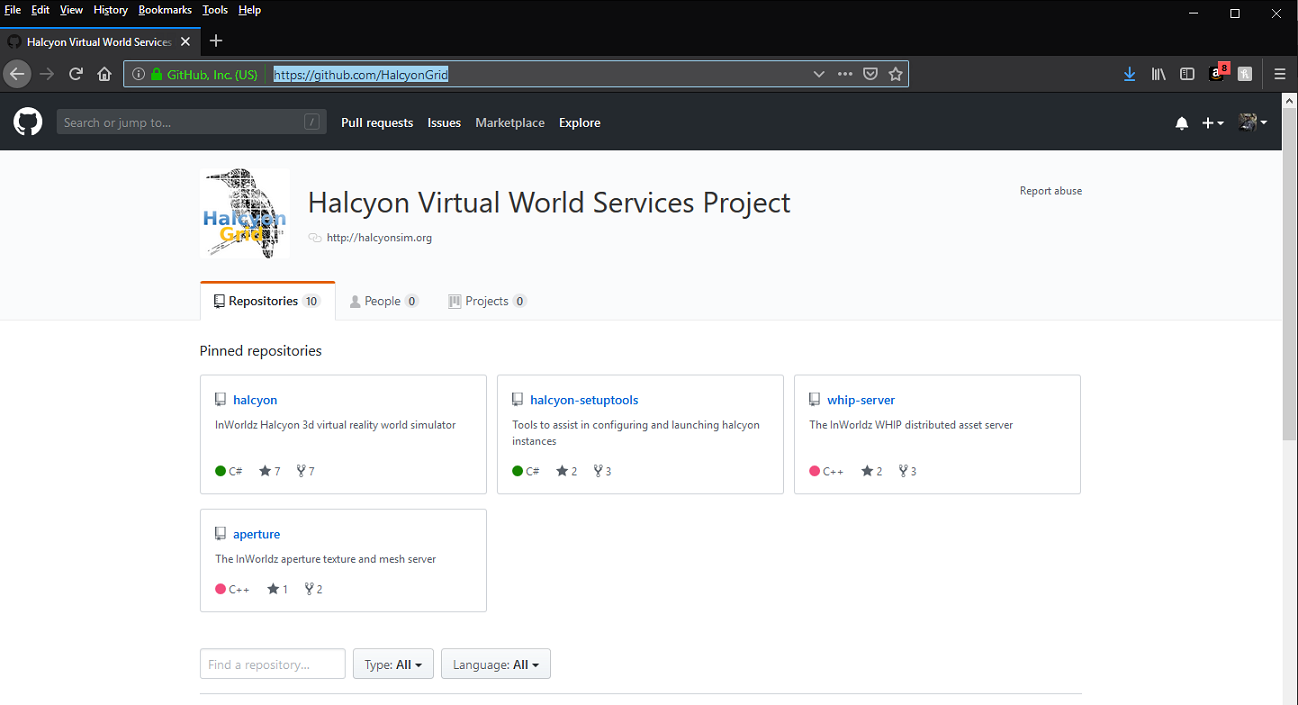The height and width of the screenshot is (705, 1298).
Task: Open the History menu
Action: coord(110,10)
